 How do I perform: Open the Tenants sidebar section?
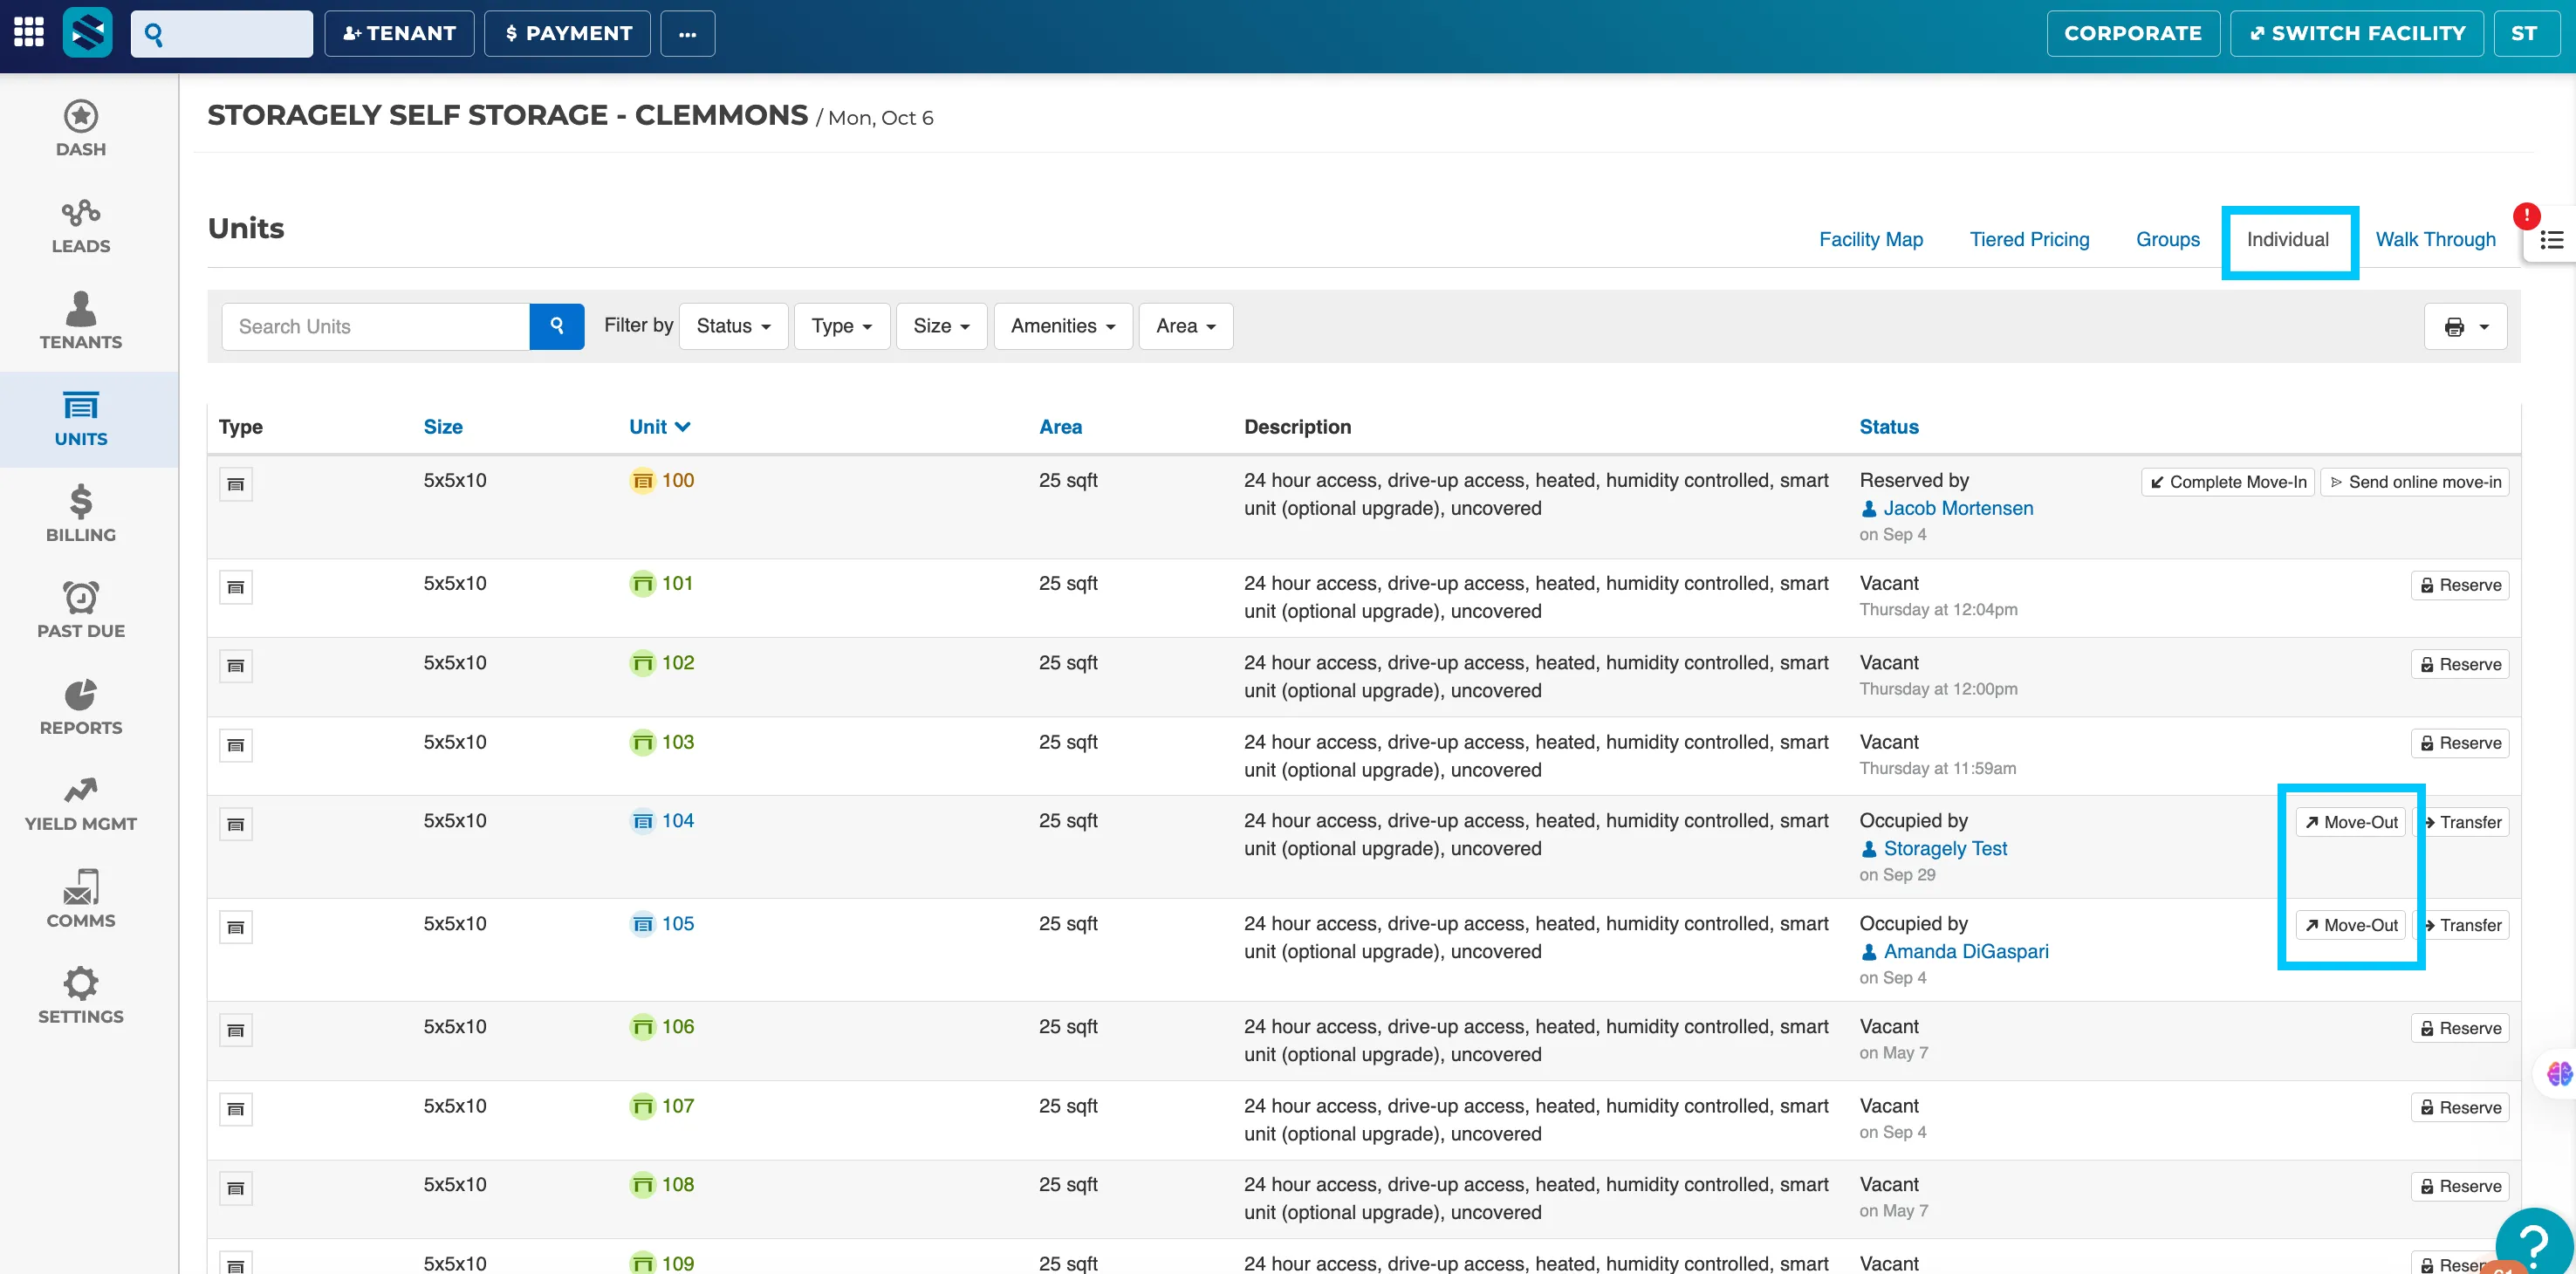coord(81,321)
